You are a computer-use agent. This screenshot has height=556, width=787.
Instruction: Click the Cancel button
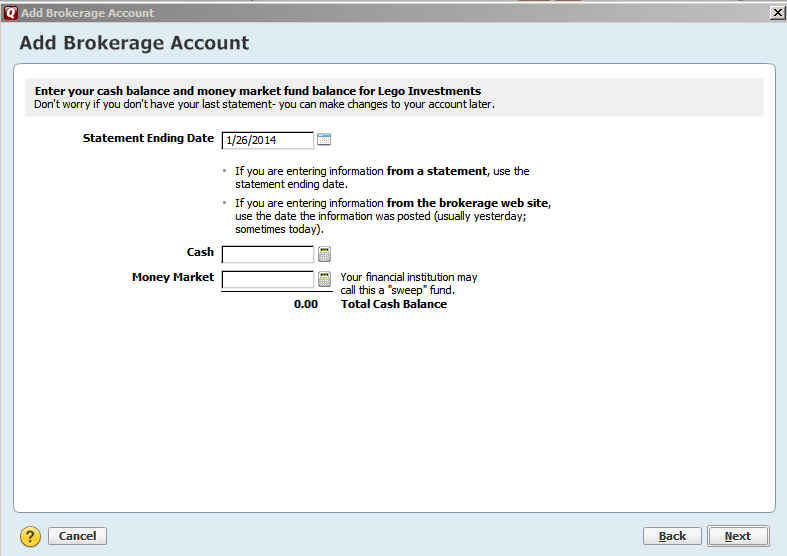click(77, 536)
